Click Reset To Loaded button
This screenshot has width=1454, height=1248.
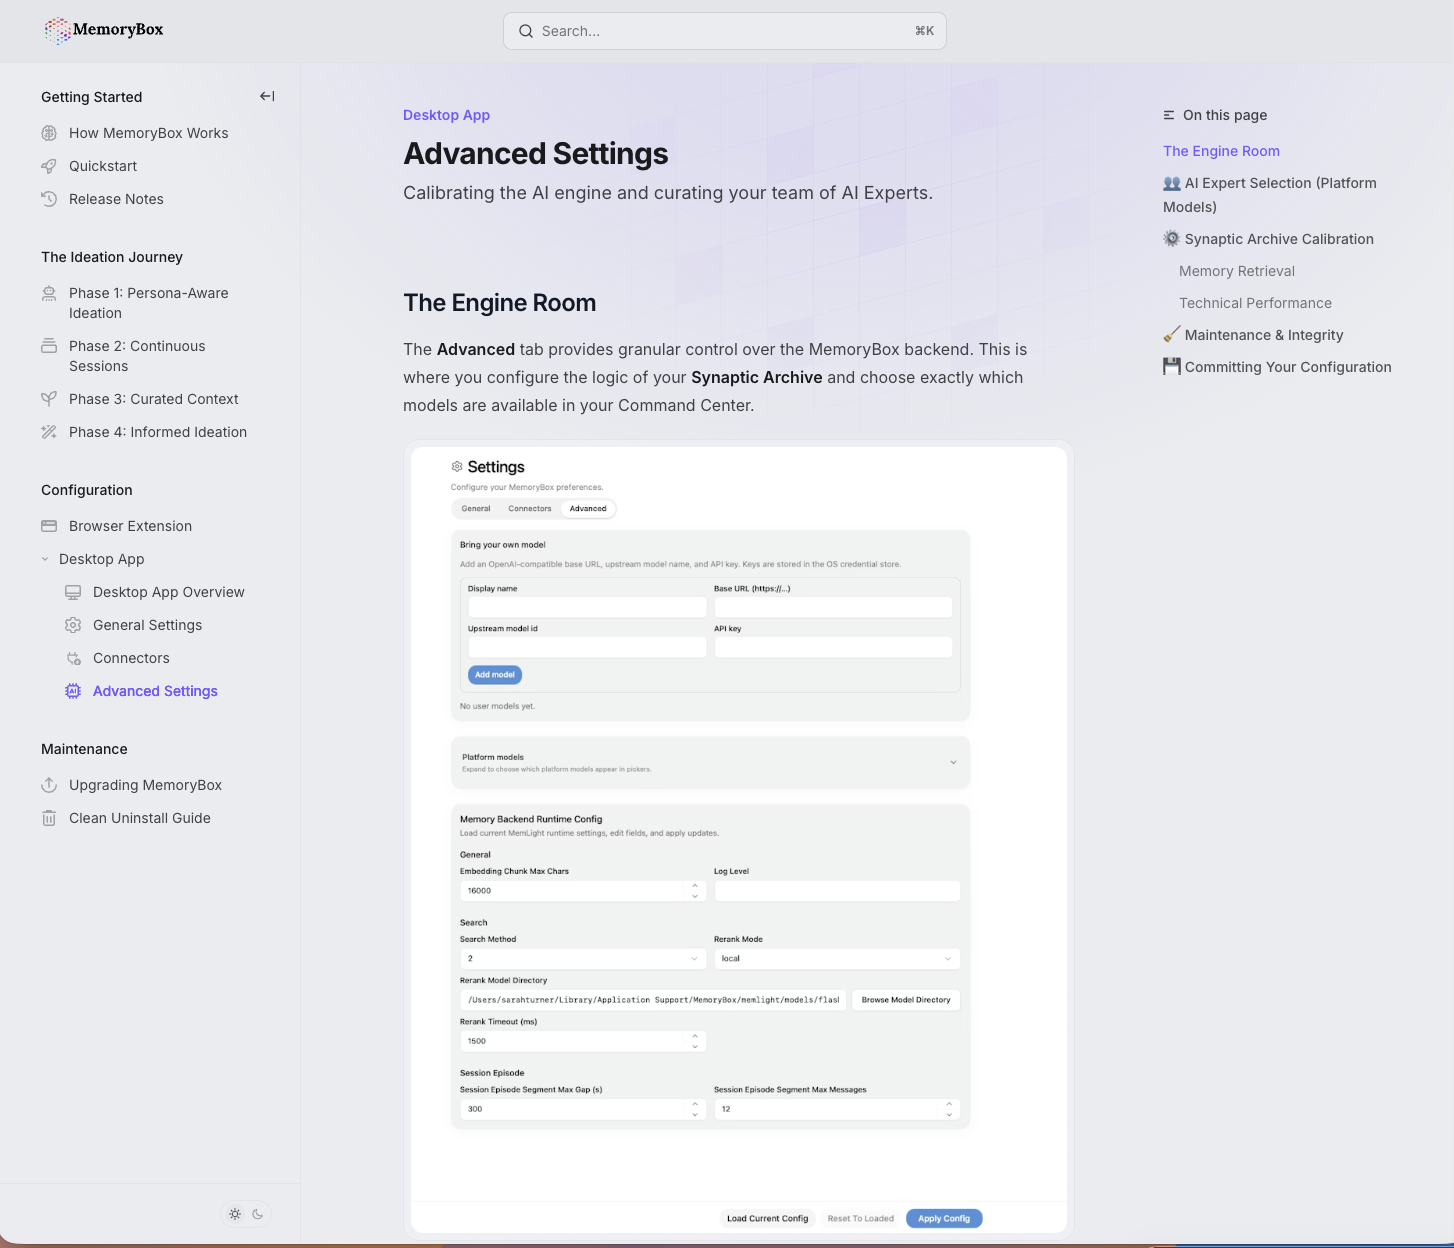point(861,1218)
